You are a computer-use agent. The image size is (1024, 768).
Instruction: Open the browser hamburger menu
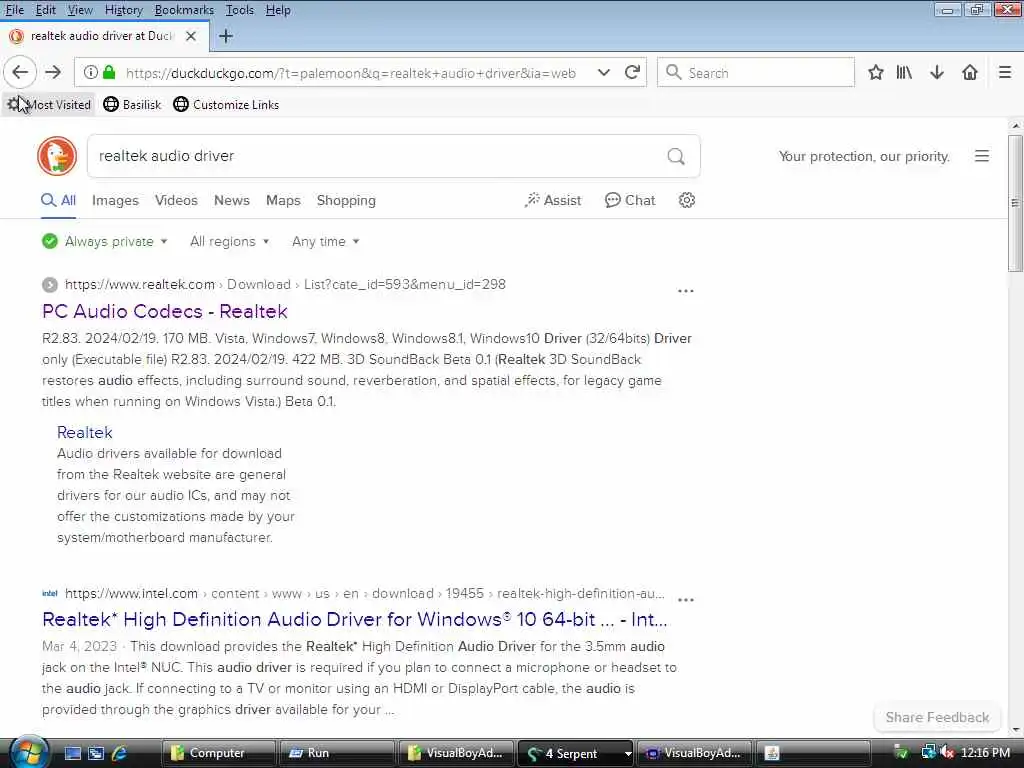(1004, 72)
